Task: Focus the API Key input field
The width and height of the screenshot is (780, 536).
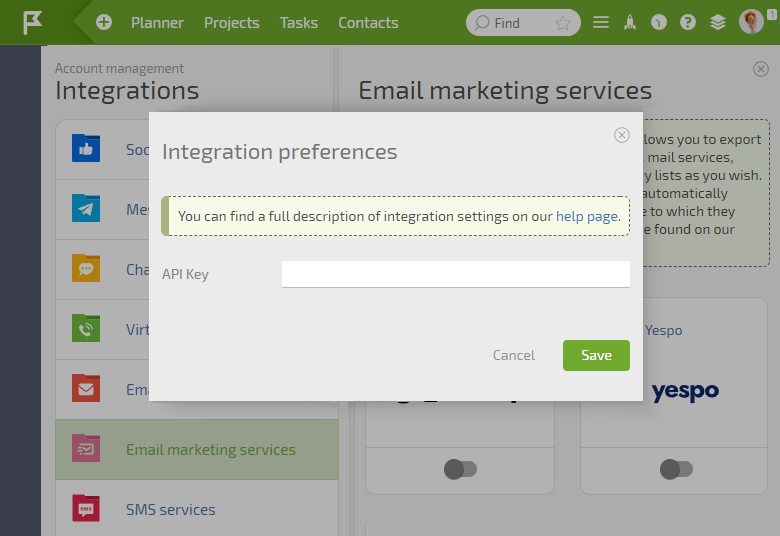Action: [x=456, y=274]
